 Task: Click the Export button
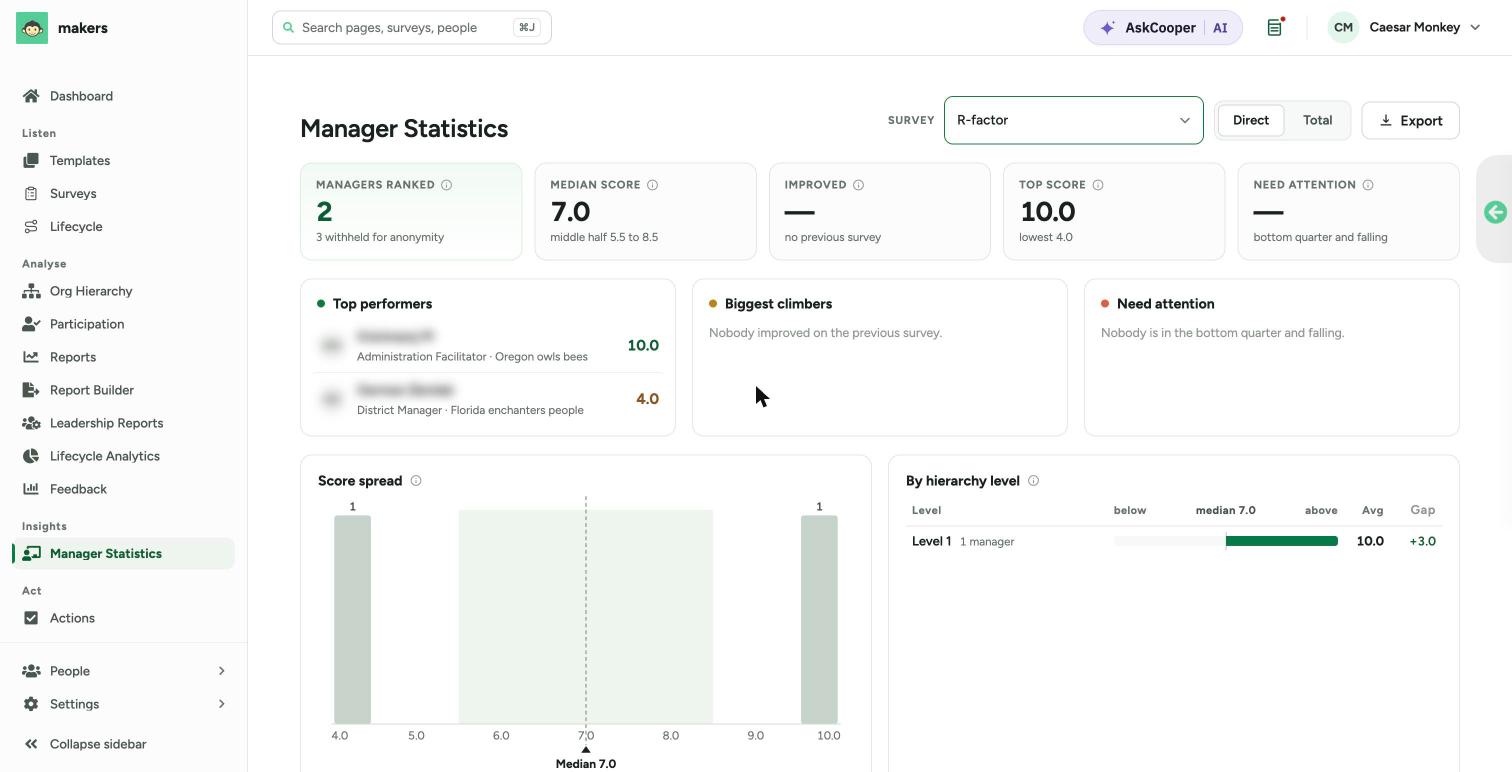coord(1410,121)
